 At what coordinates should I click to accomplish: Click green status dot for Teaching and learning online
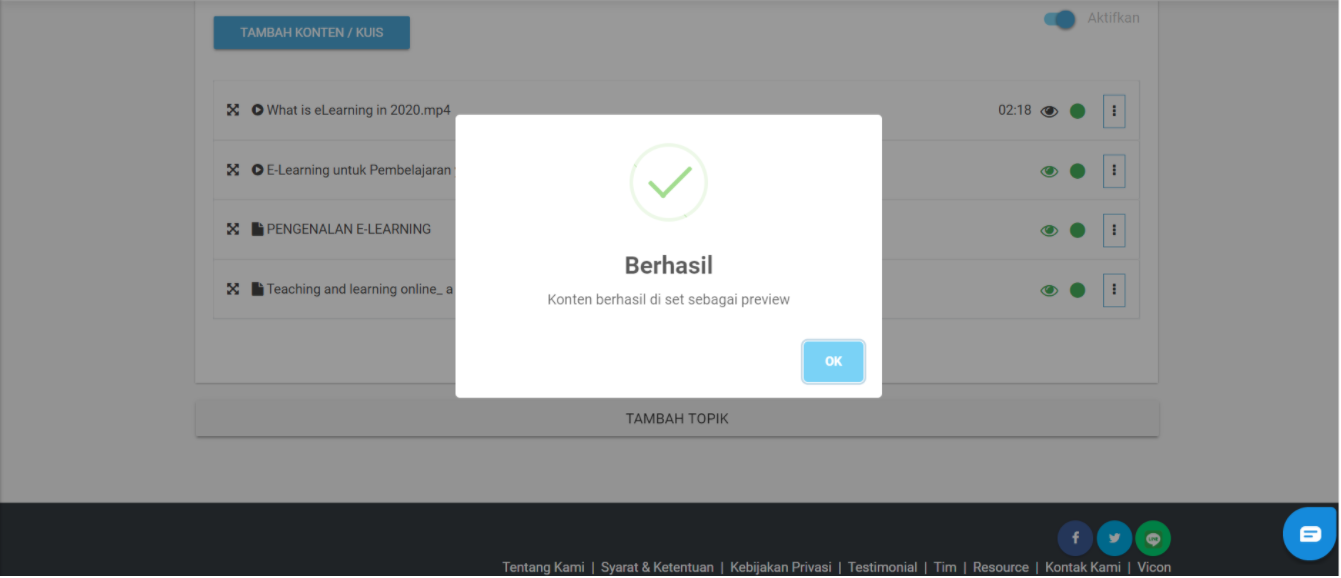(x=1077, y=290)
